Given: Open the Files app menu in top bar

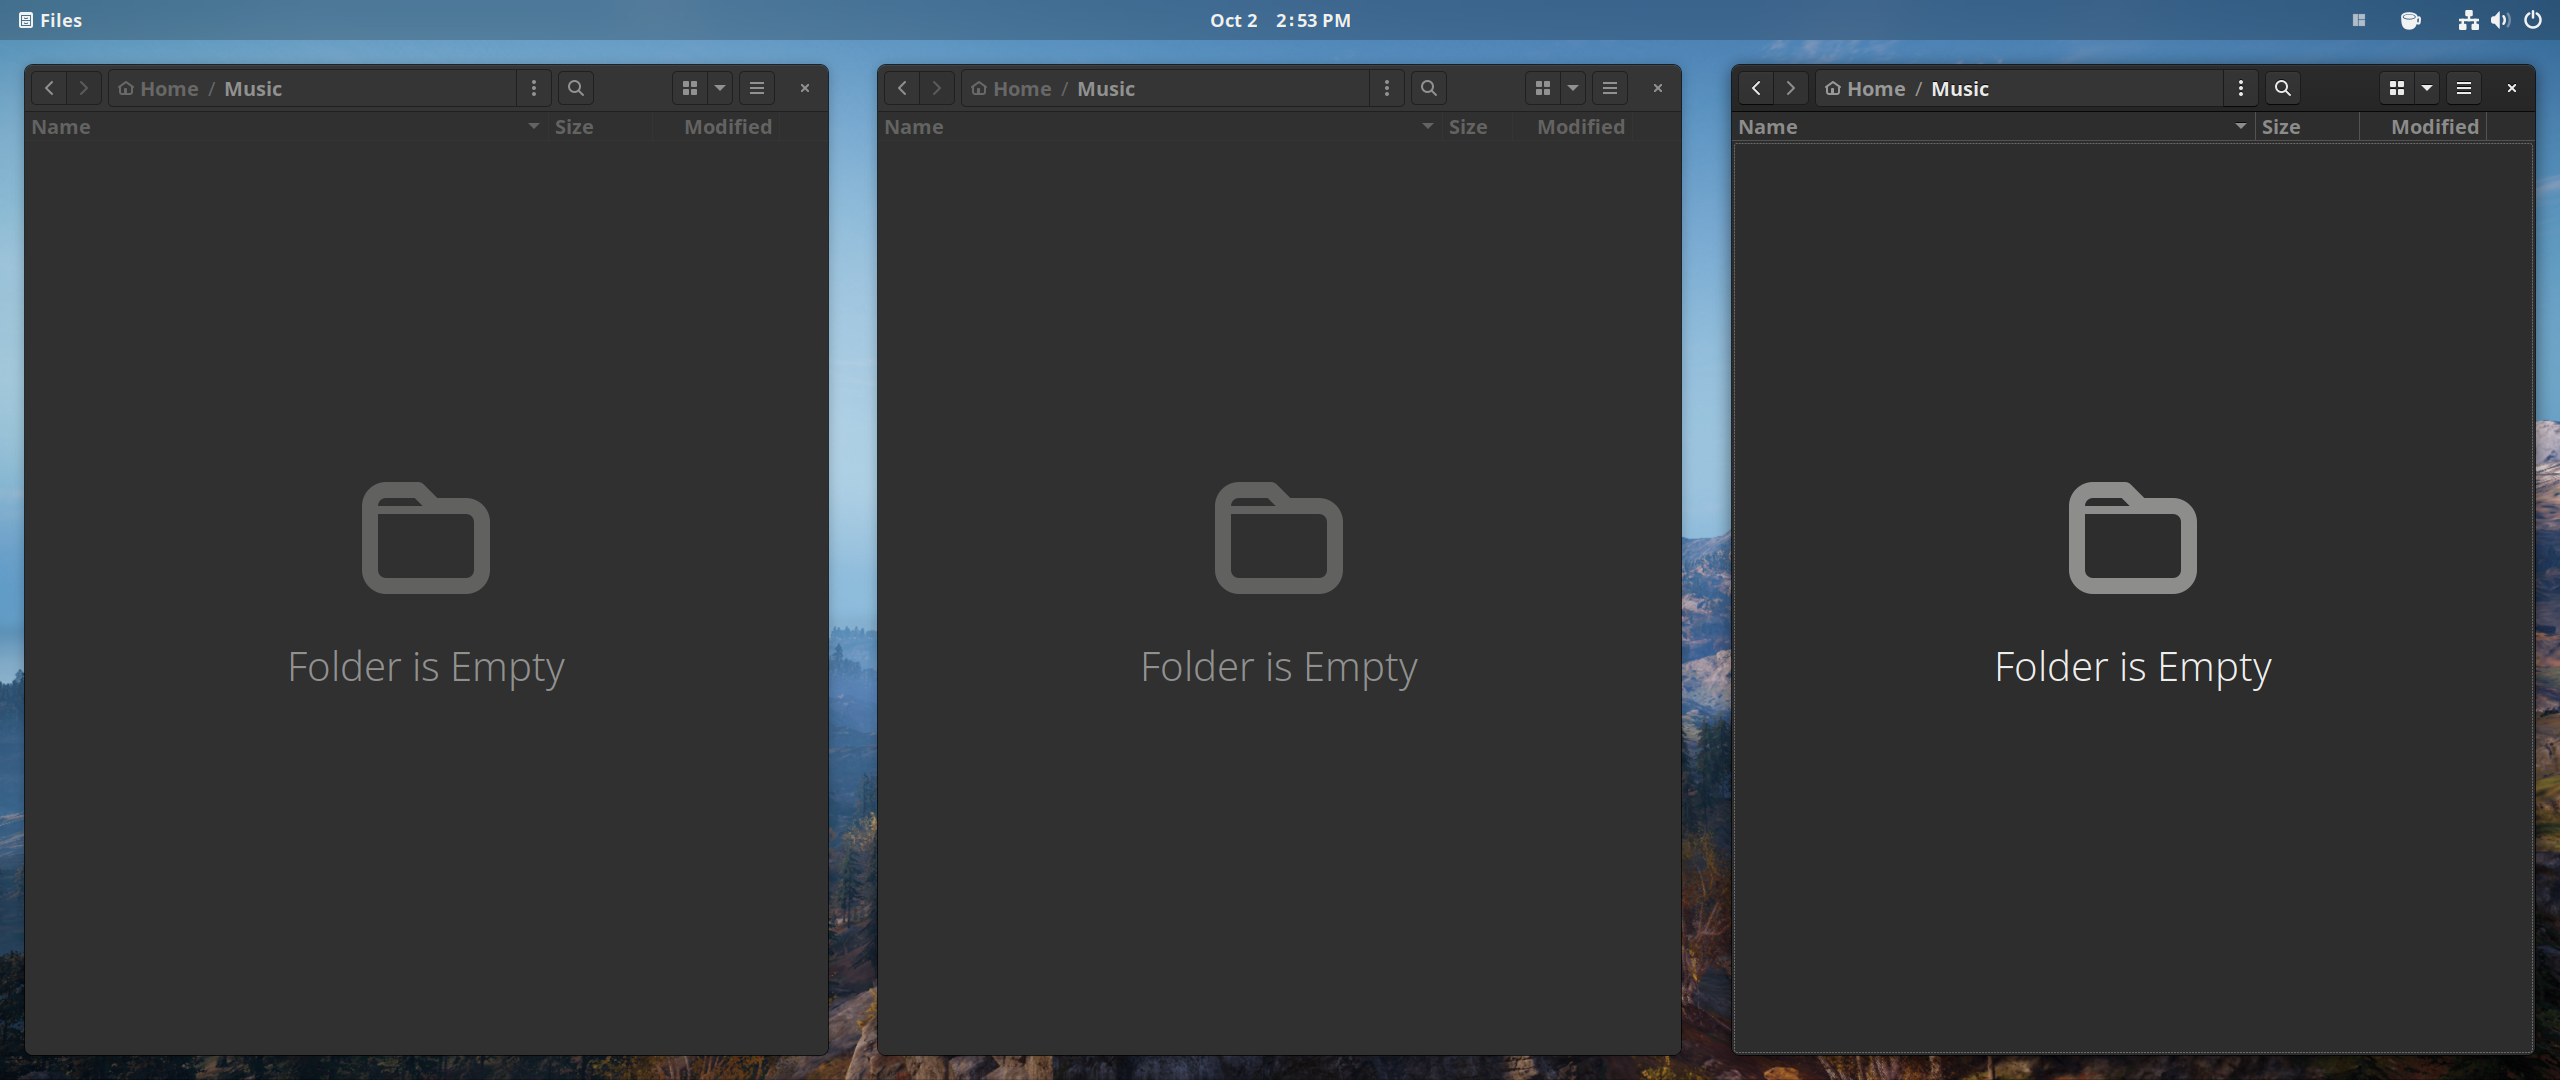Looking at the screenshot, I should tap(50, 20).
